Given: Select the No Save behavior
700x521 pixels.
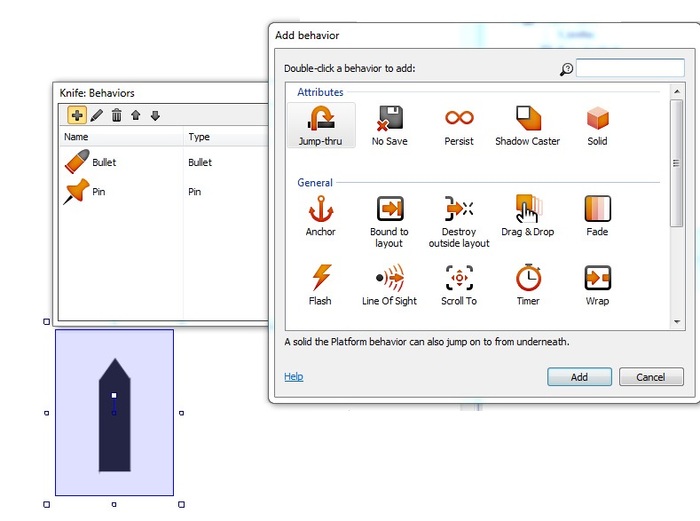Looking at the screenshot, I should point(390,126).
